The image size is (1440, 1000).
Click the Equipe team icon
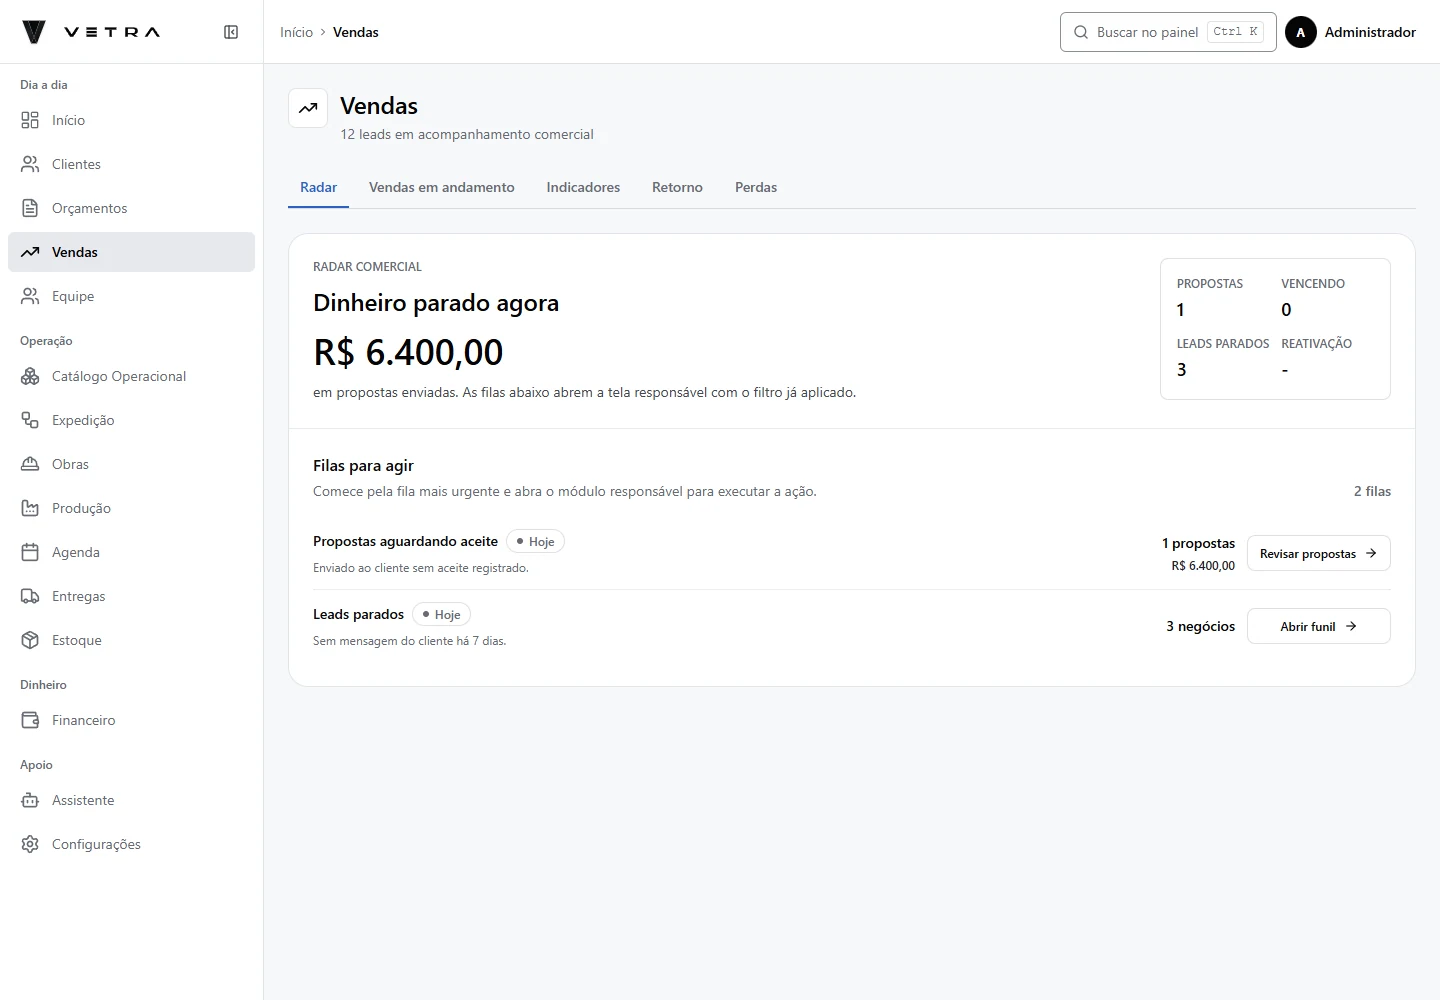(x=30, y=296)
